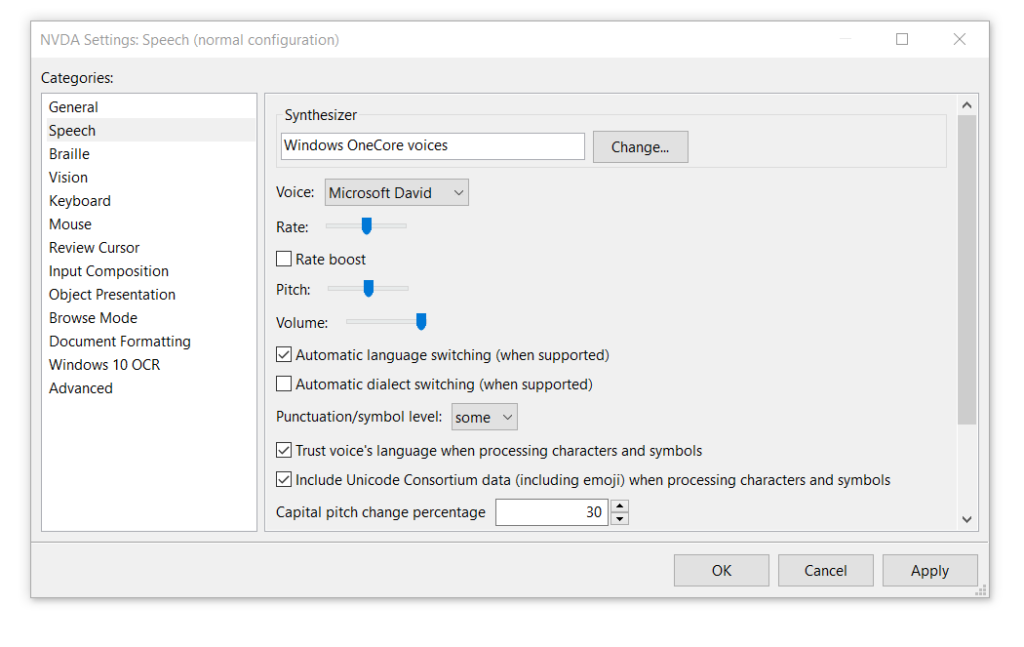Increase capital pitch change with up arrow
The width and height of the screenshot is (1024, 647).
point(620,506)
